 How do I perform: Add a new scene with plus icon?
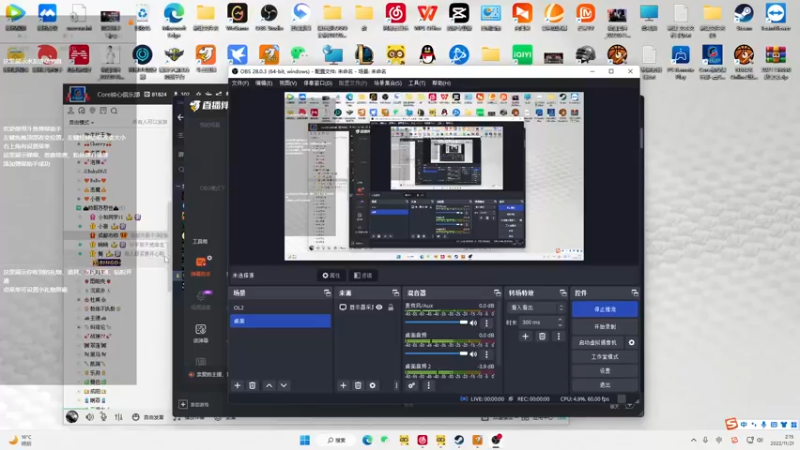click(x=237, y=385)
